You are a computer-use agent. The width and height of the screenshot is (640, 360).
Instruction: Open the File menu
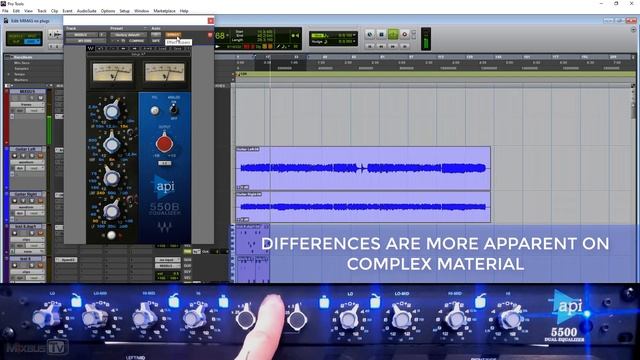[x=5, y=11]
